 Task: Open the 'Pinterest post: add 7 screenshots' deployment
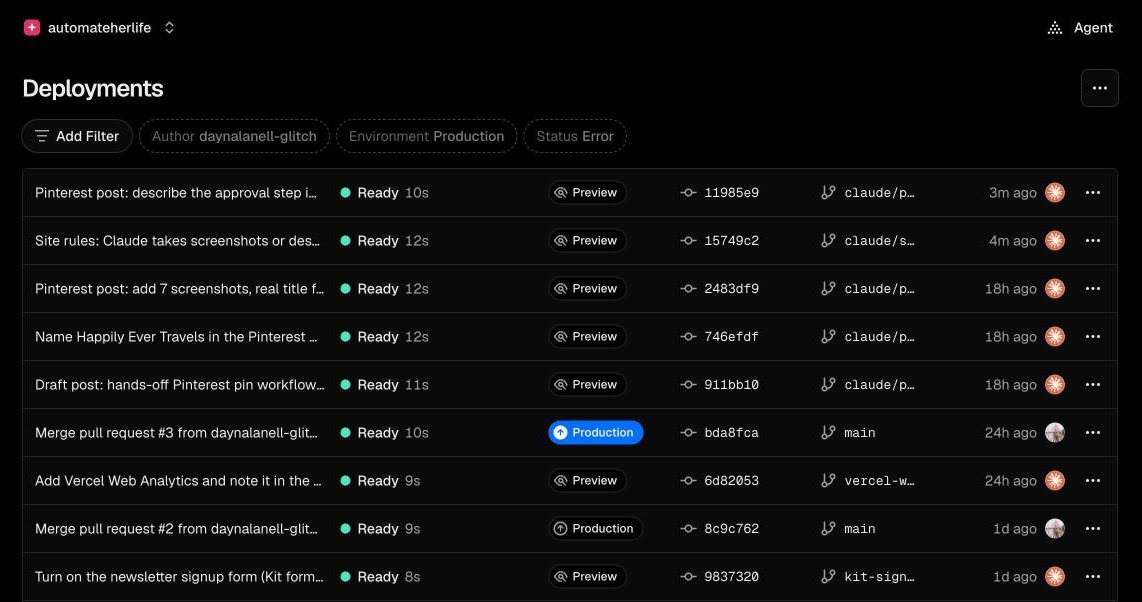pos(180,289)
